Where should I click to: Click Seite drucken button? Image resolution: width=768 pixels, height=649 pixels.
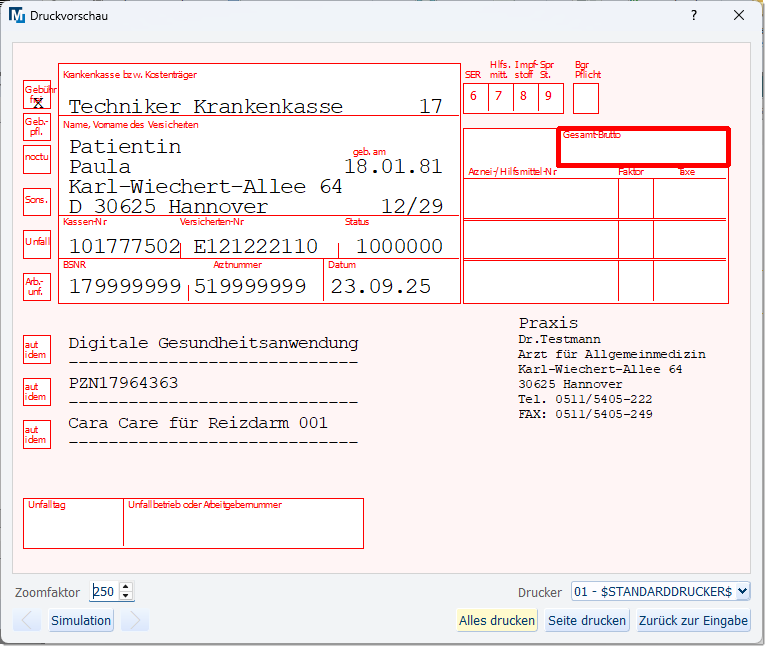coord(586,620)
